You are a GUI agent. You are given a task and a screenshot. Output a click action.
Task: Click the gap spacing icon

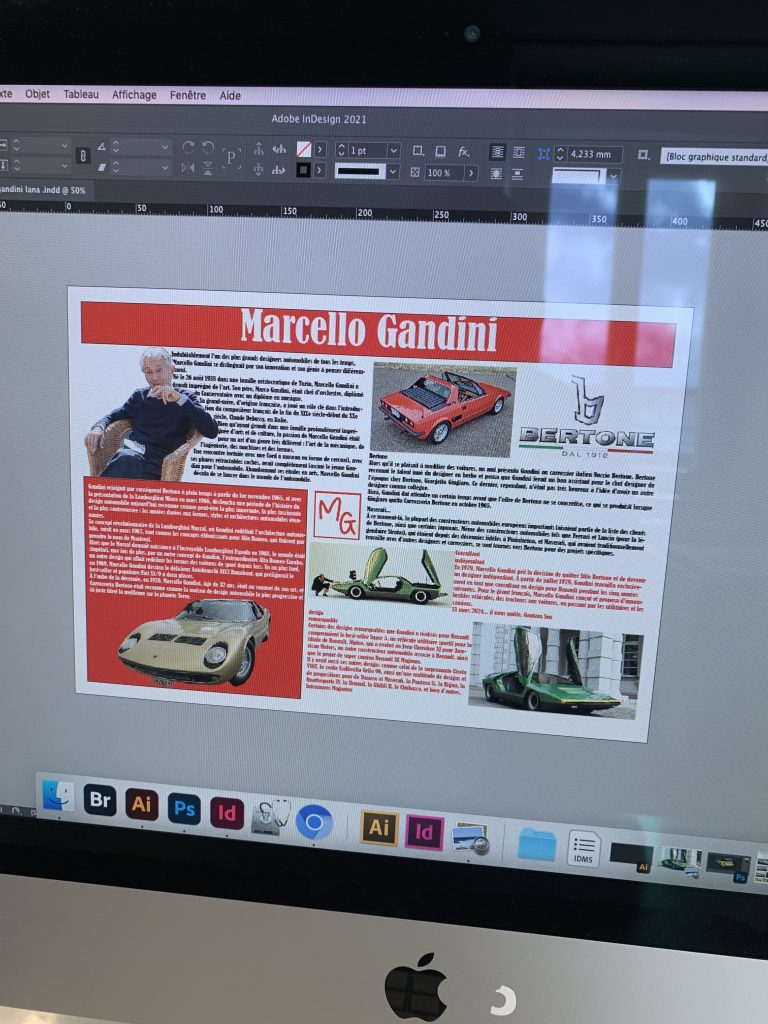(544, 153)
